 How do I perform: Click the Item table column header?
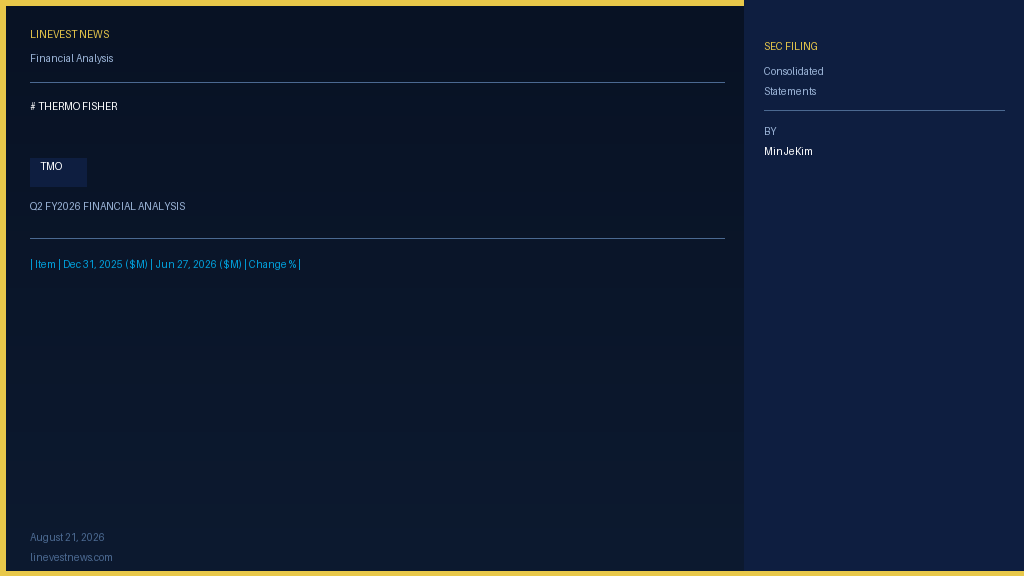pyautogui.click(x=45, y=264)
